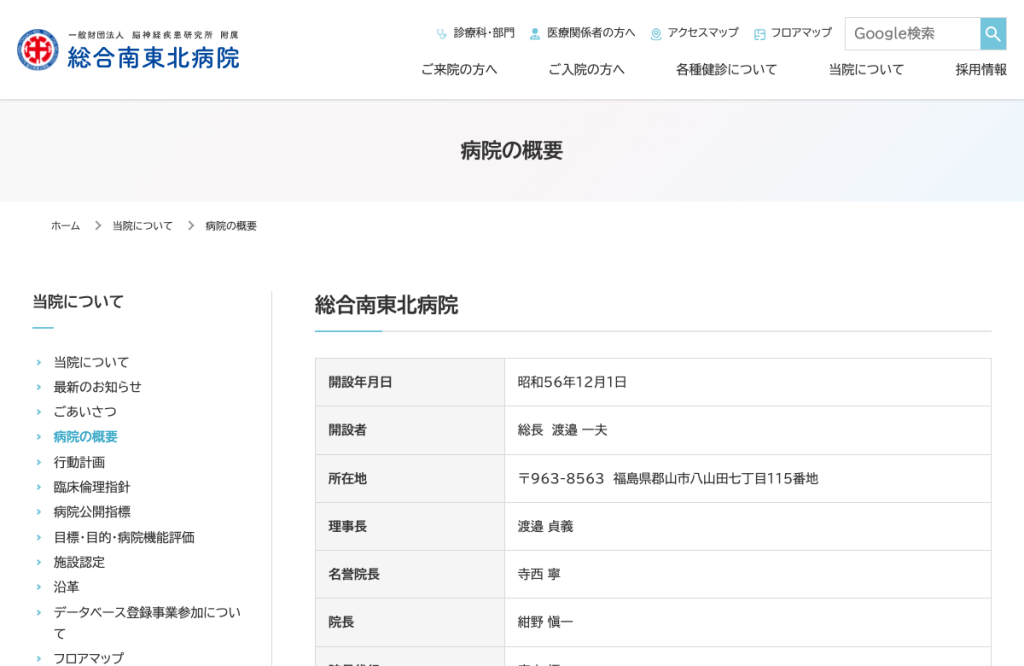
Task: Open the 採用情報 menu
Action: 981,69
